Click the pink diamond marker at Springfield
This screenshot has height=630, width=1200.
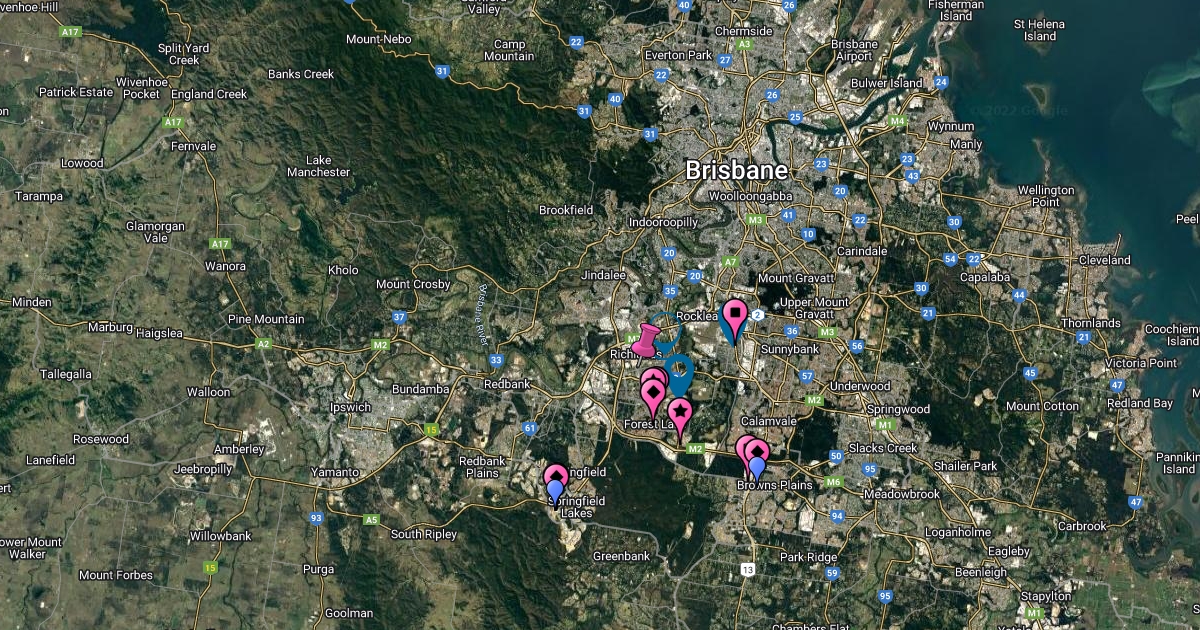(x=556, y=474)
